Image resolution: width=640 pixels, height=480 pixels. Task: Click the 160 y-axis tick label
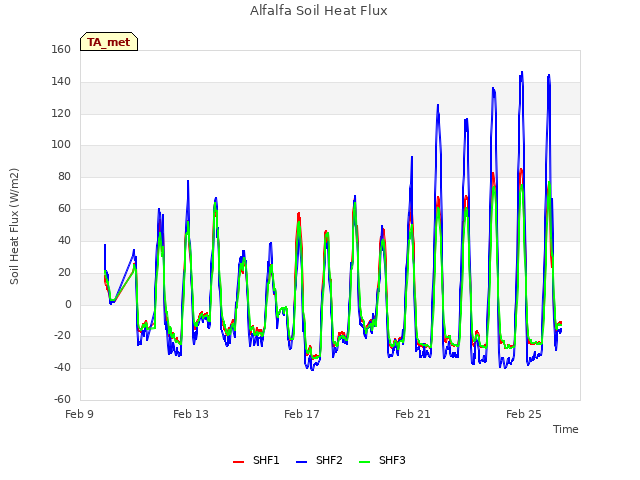61,50
